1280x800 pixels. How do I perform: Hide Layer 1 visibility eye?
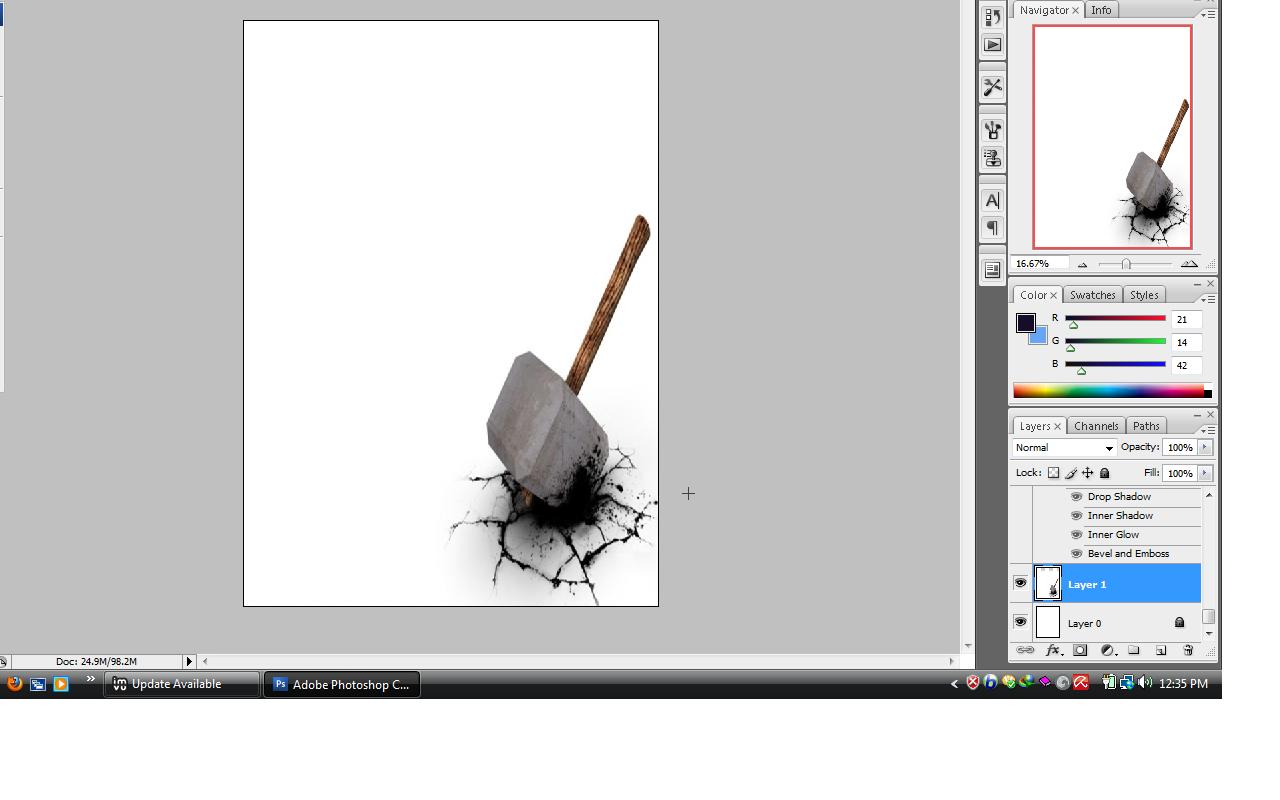[x=1020, y=583]
